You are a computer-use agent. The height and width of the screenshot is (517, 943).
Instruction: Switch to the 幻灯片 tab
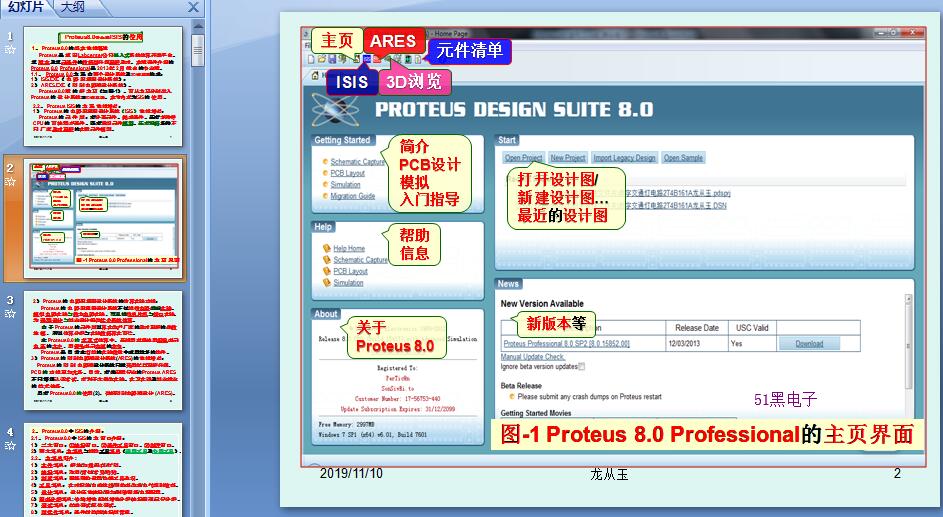(25, 7)
